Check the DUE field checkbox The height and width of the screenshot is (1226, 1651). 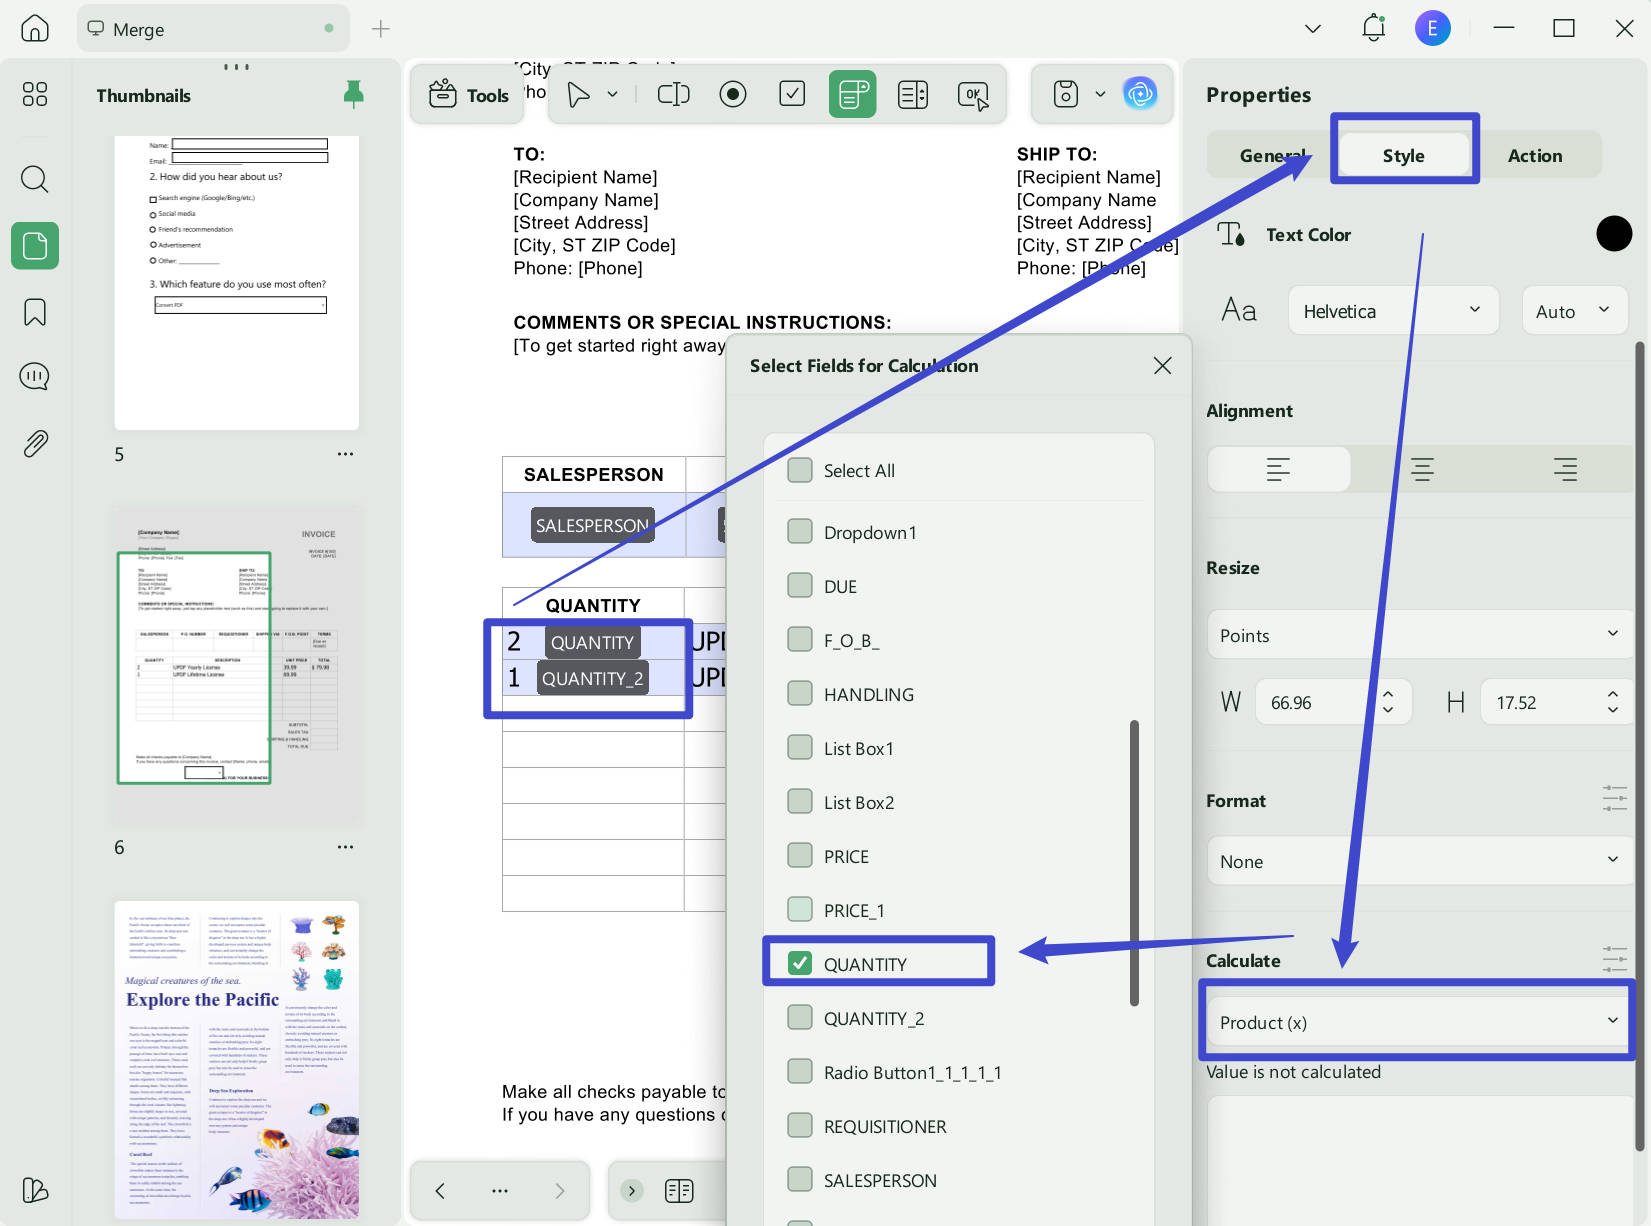pyautogui.click(x=800, y=585)
